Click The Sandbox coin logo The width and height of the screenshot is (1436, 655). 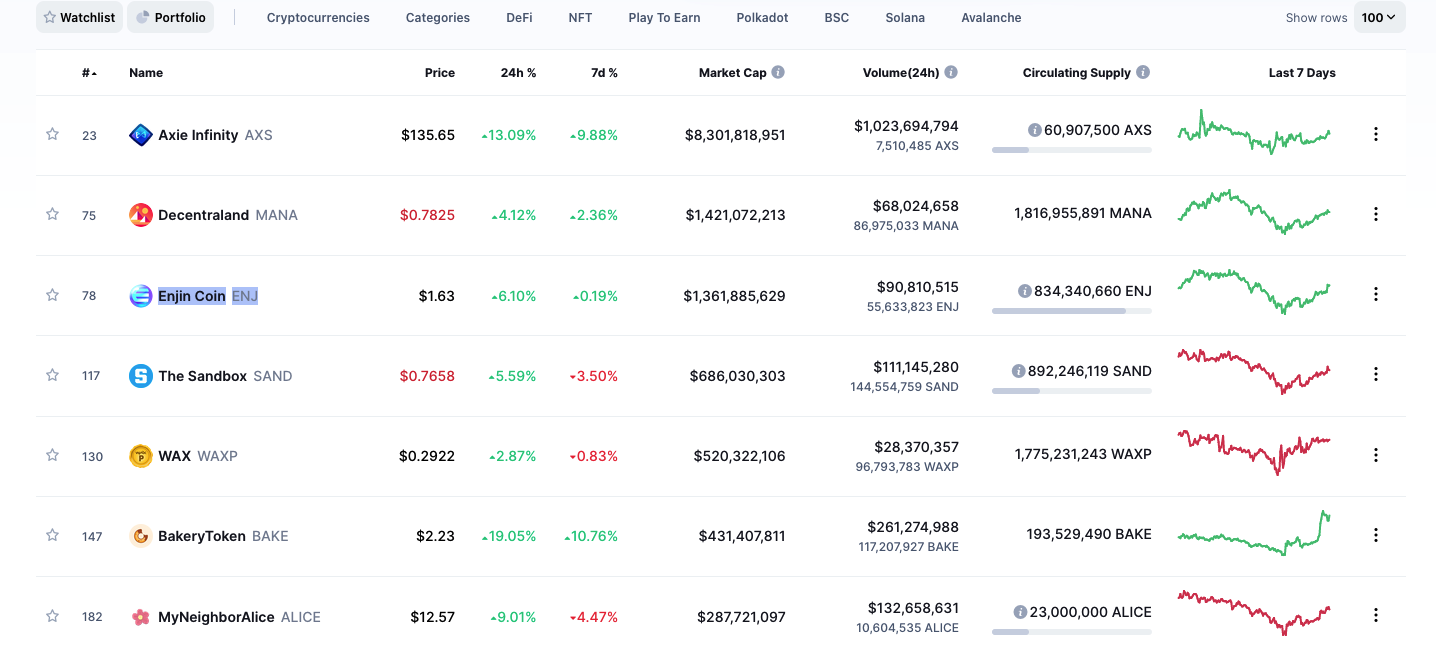141,376
